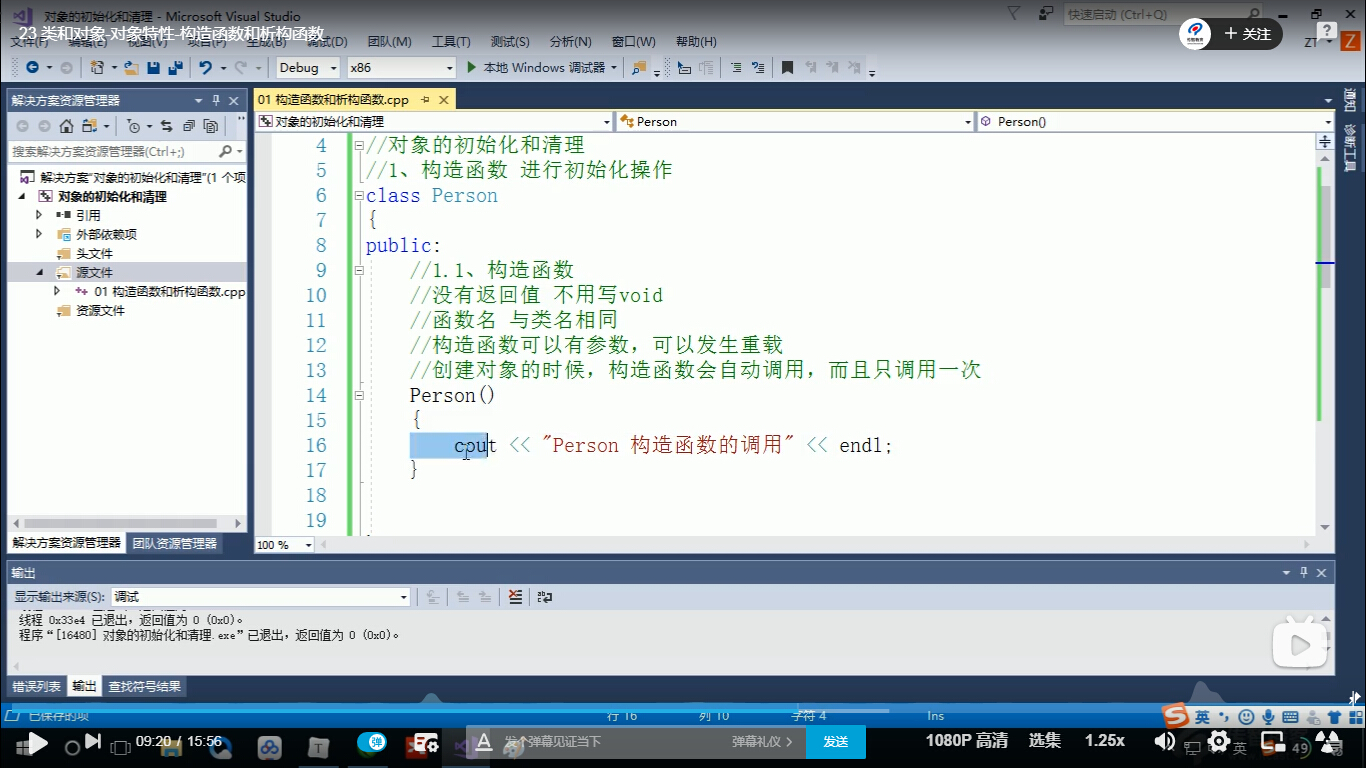Toggle word wrap in output panel
Viewport: 1366px width, 768px height.
545,597
